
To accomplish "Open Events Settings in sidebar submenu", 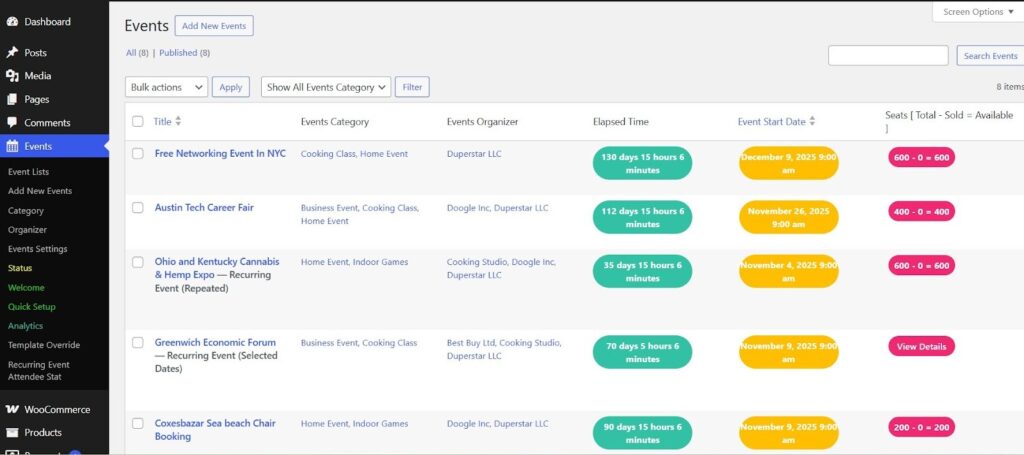I will tap(38, 249).
